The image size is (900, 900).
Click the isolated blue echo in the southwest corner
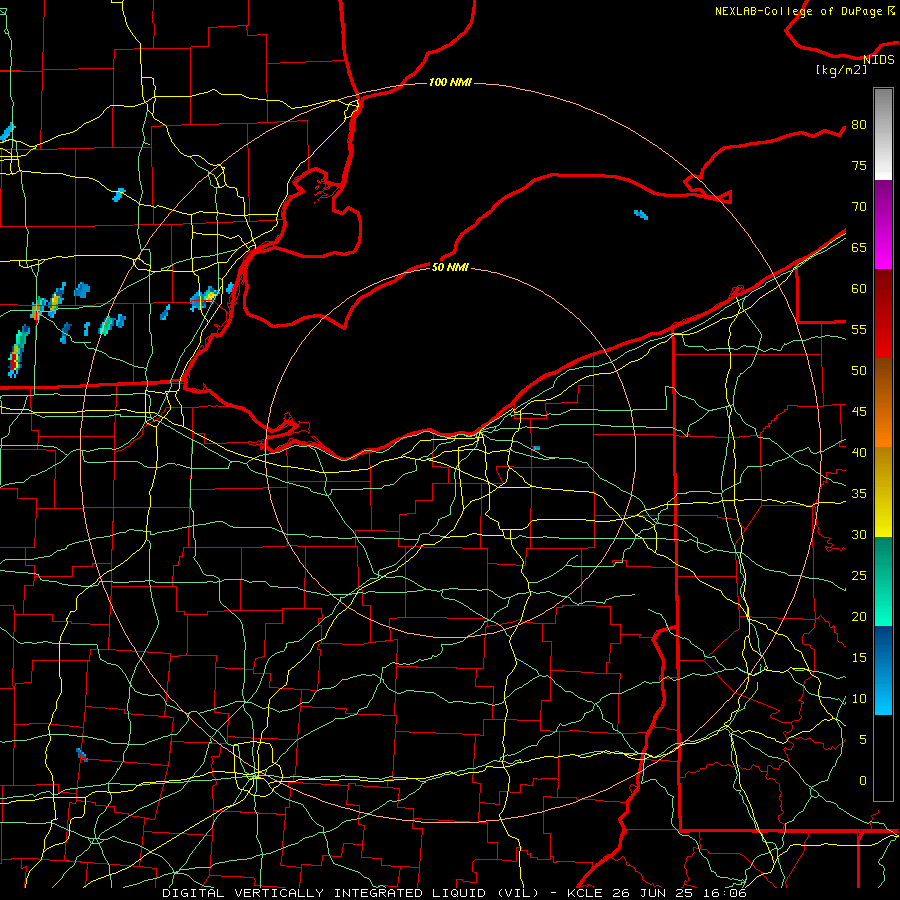(82, 755)
